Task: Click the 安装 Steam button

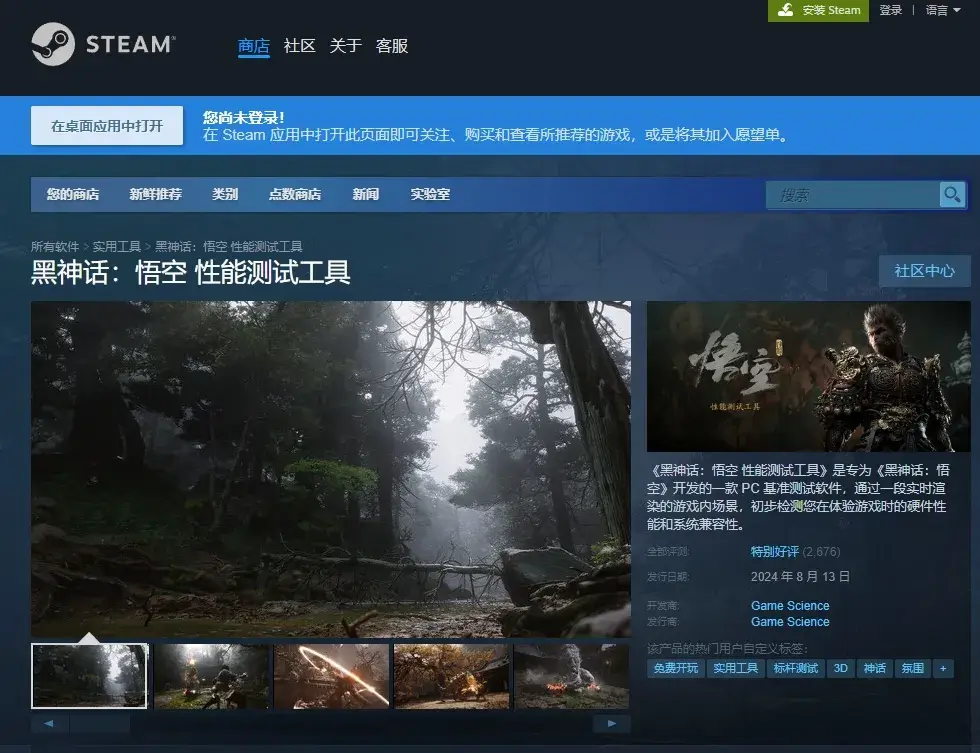Action: [x=818, y=11]
